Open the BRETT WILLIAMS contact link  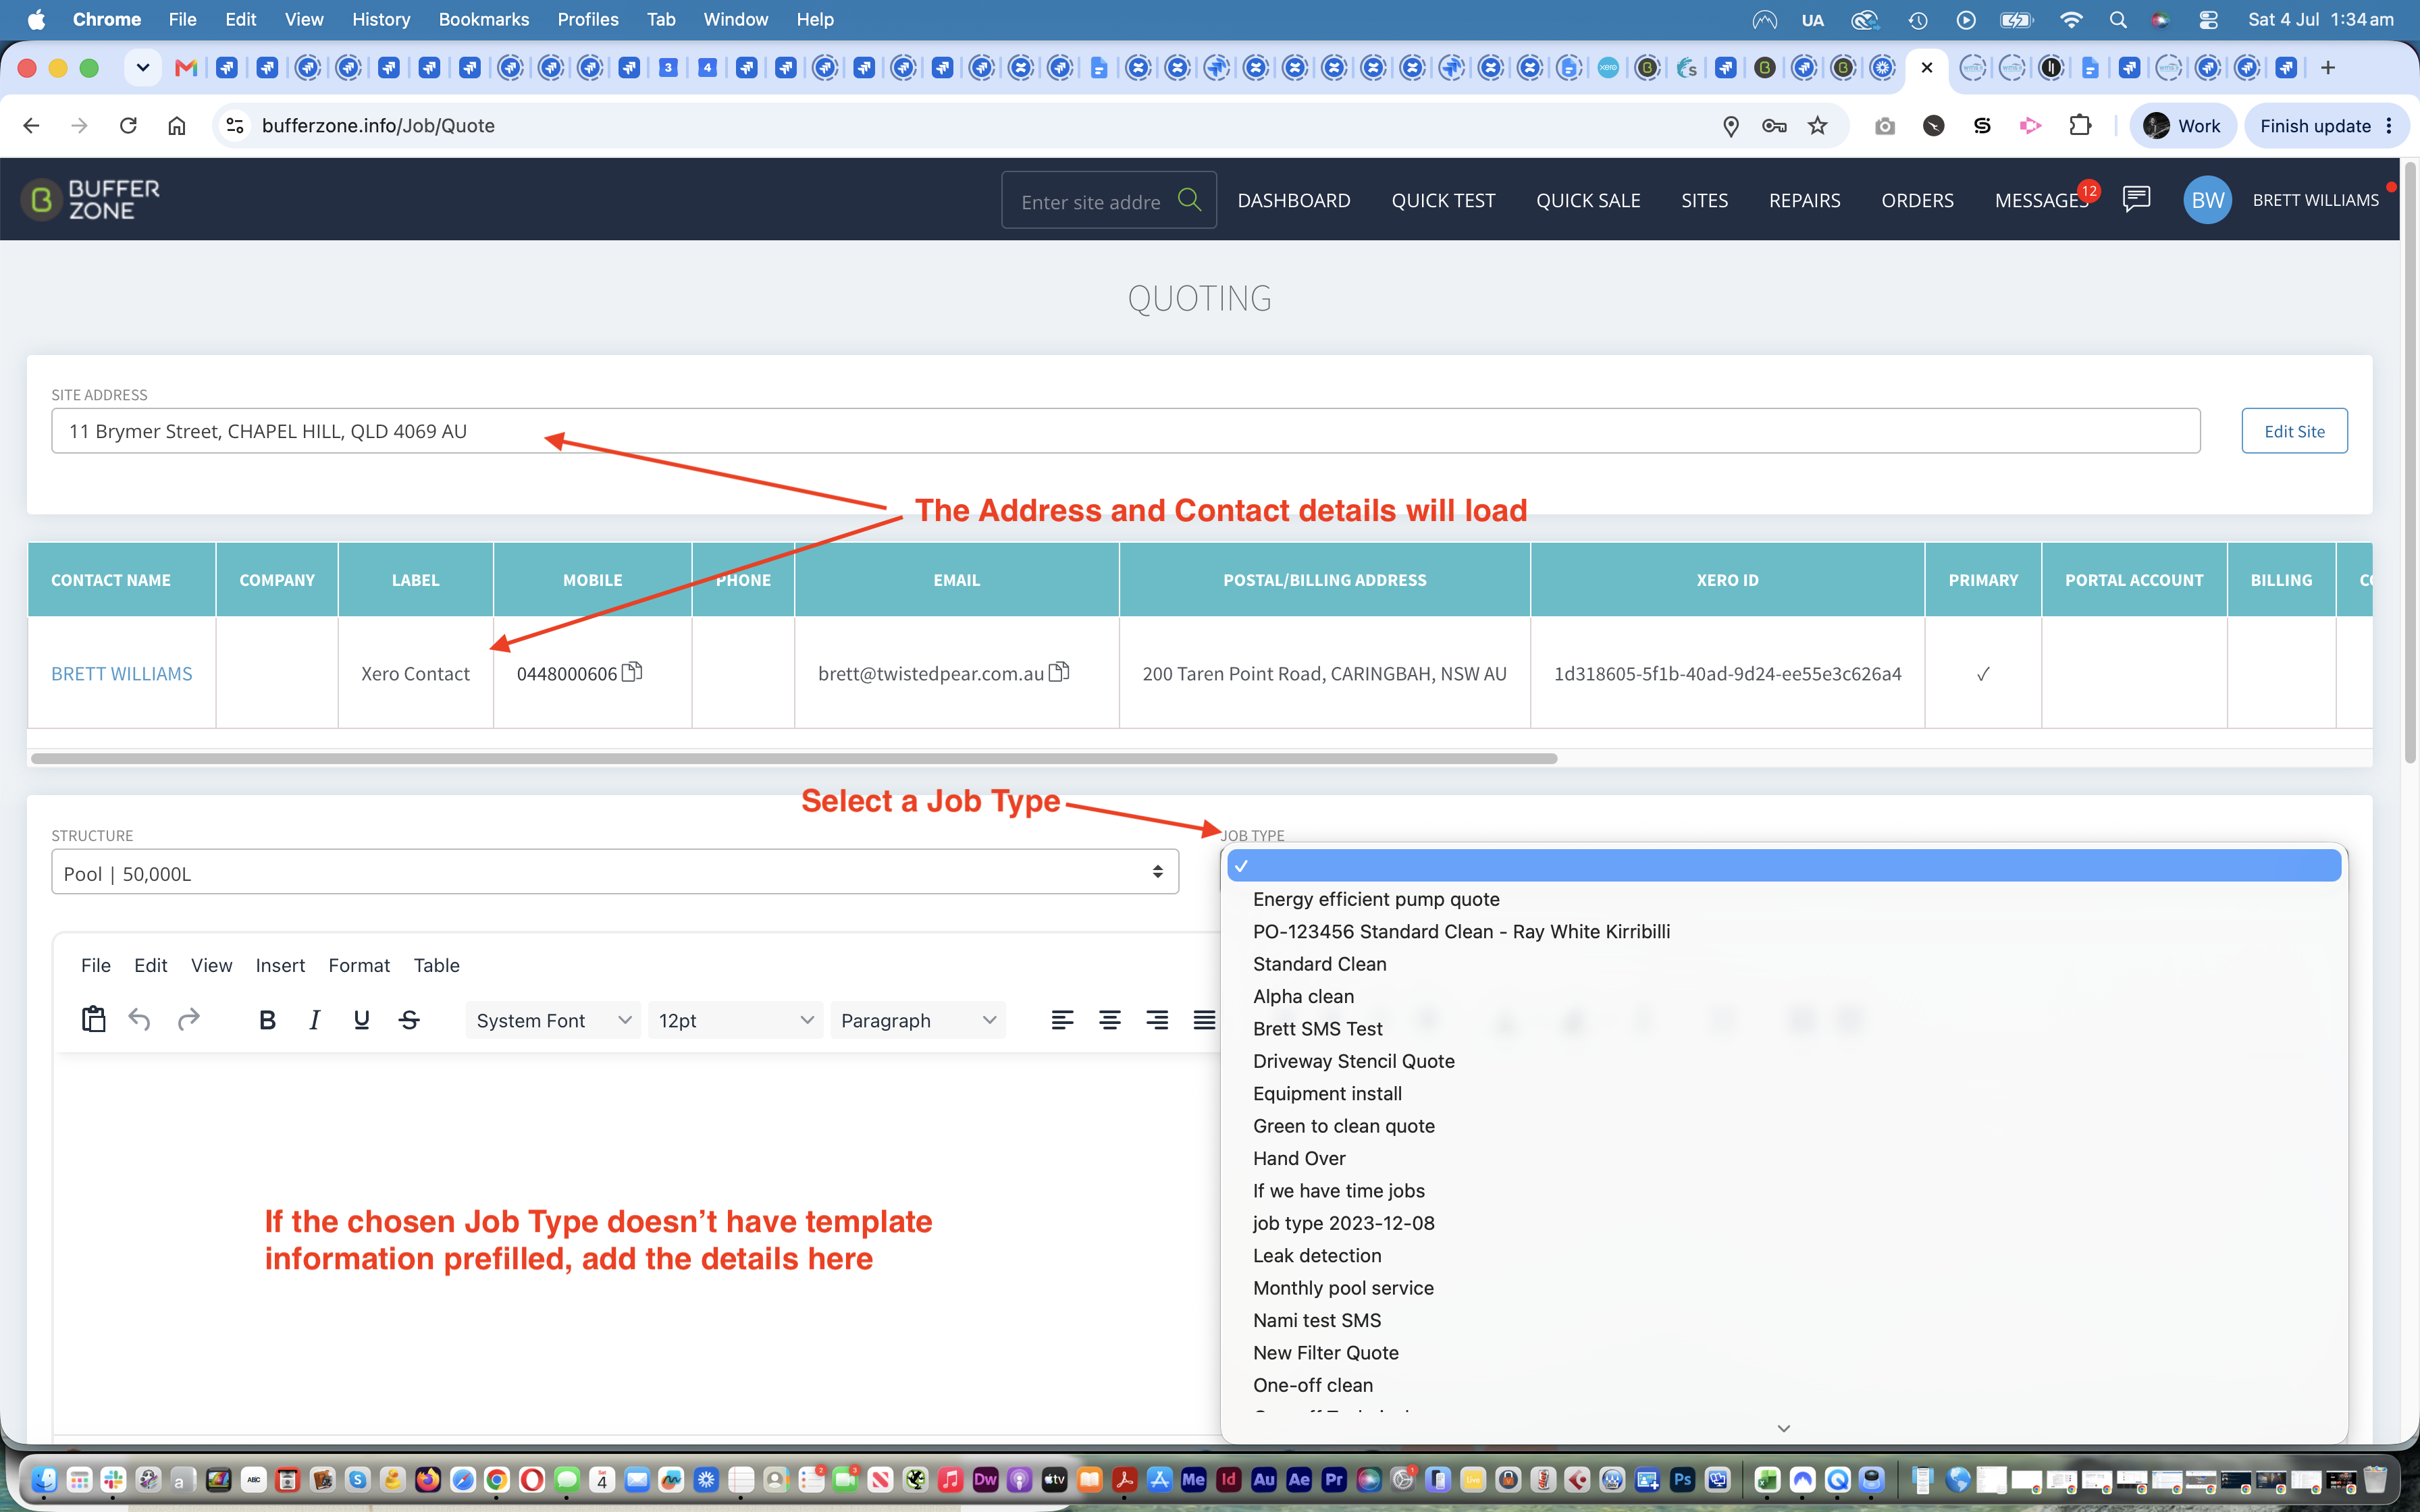pyautogui.click(x=122, y=673)
